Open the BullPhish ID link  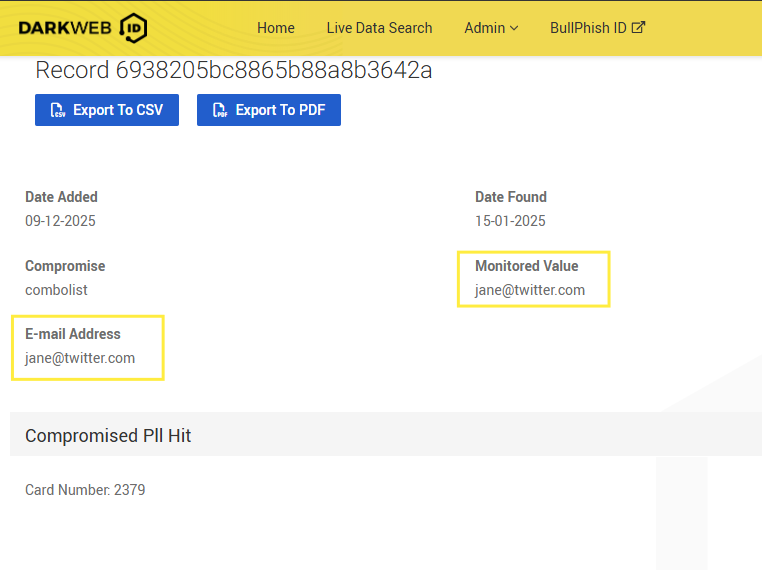[588, 28]
